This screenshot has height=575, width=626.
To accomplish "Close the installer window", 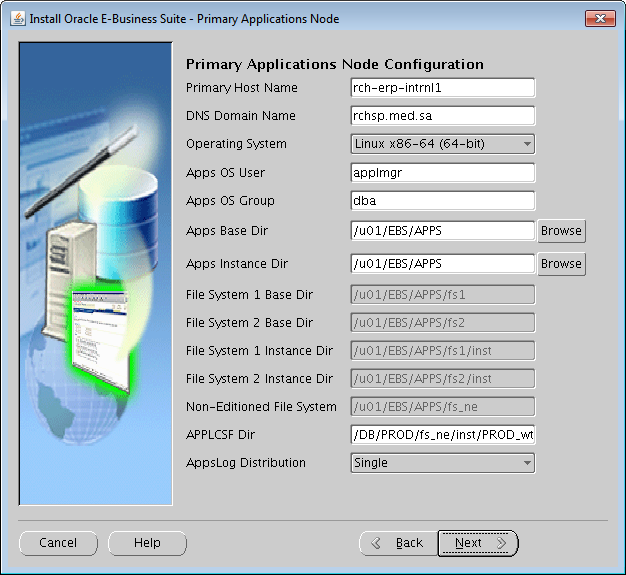I will (x=599, y=18).
